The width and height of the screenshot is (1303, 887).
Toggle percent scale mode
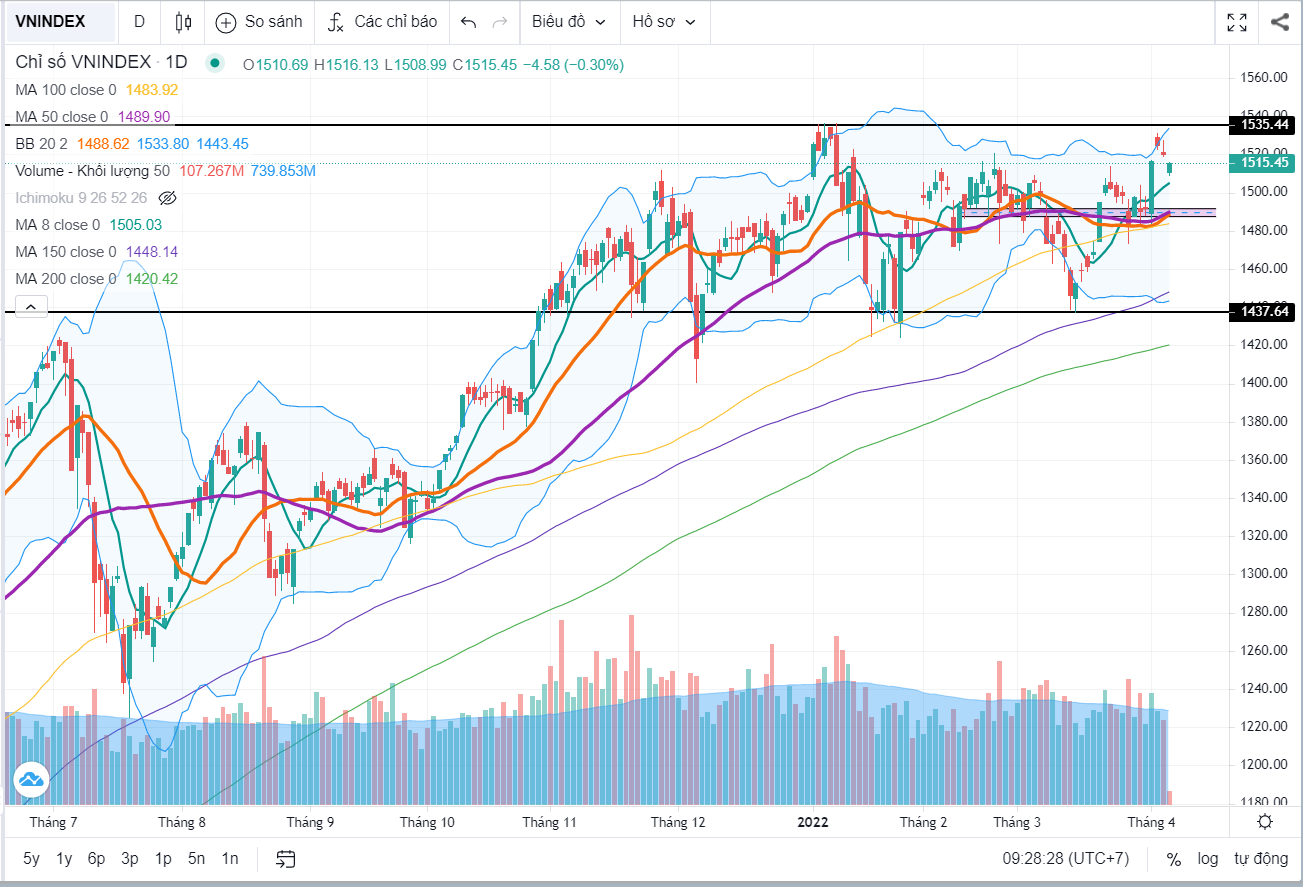click(x=1173, y=859)
